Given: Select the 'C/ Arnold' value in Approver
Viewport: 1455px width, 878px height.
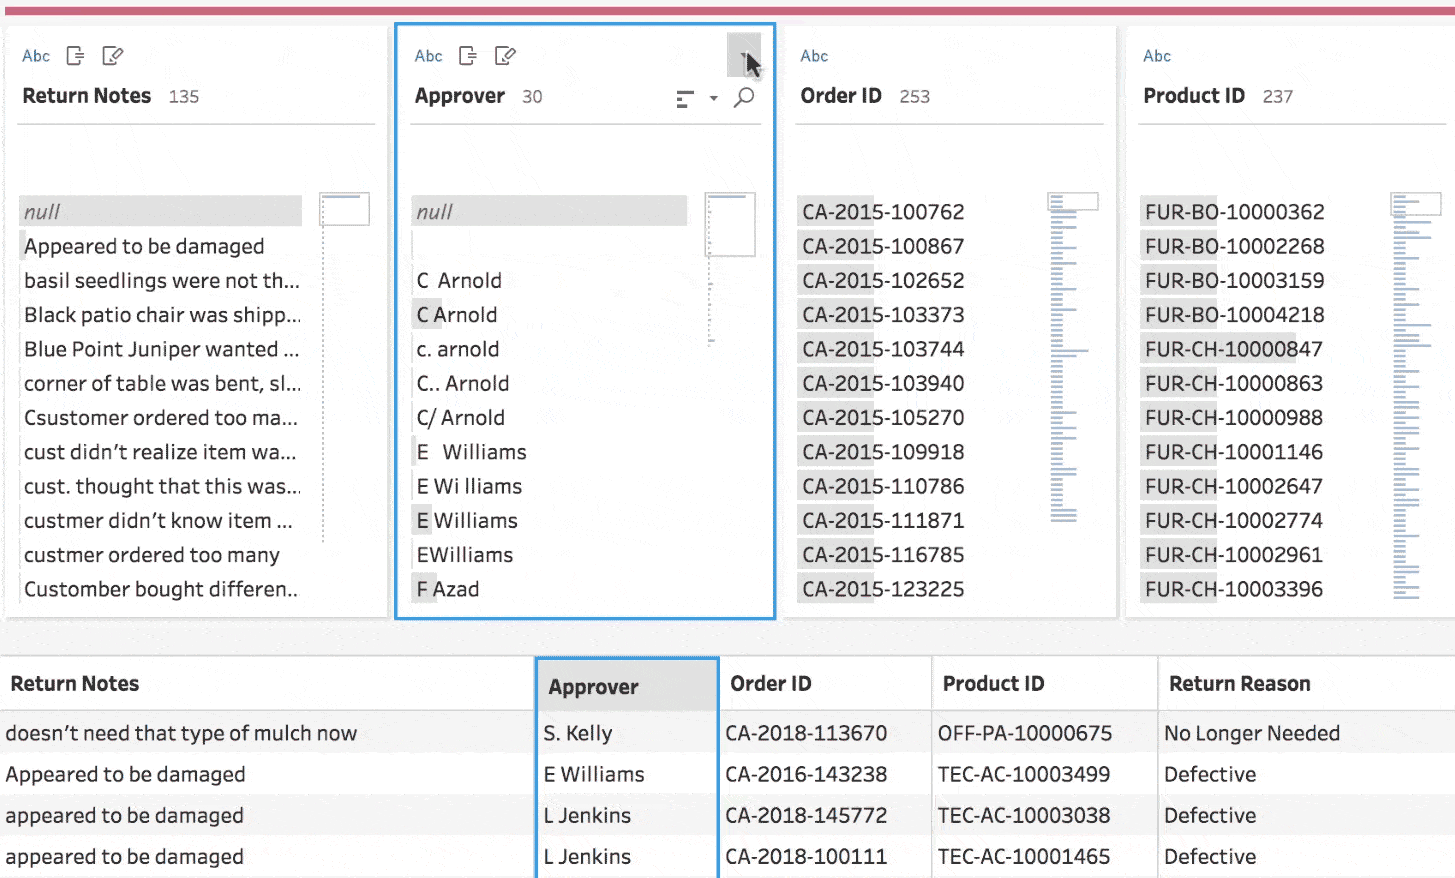Looking at the screenshot, I should point(461,418).
